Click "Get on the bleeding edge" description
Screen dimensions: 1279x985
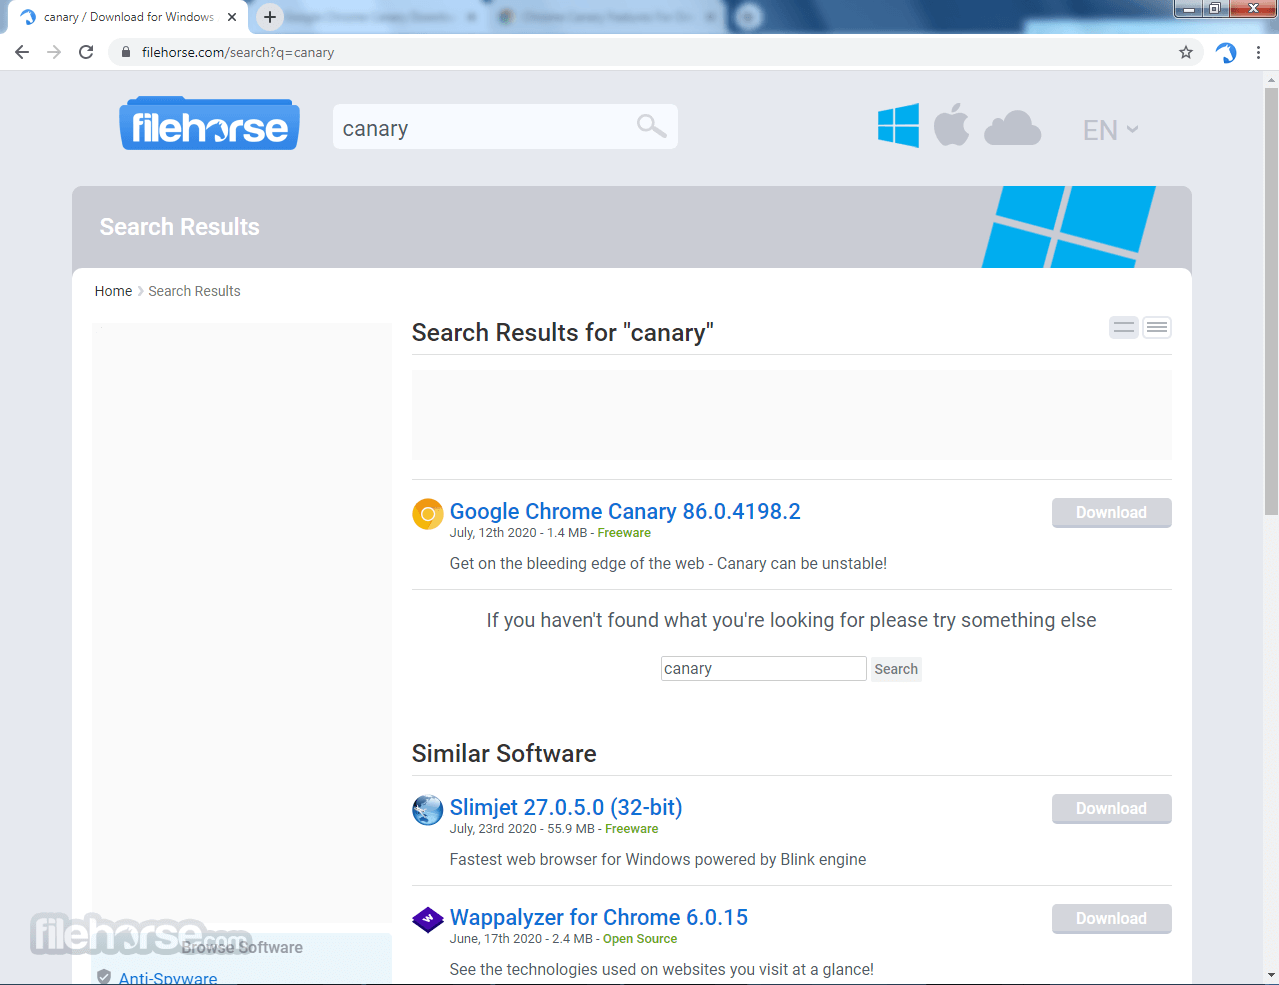click(668, 563)
